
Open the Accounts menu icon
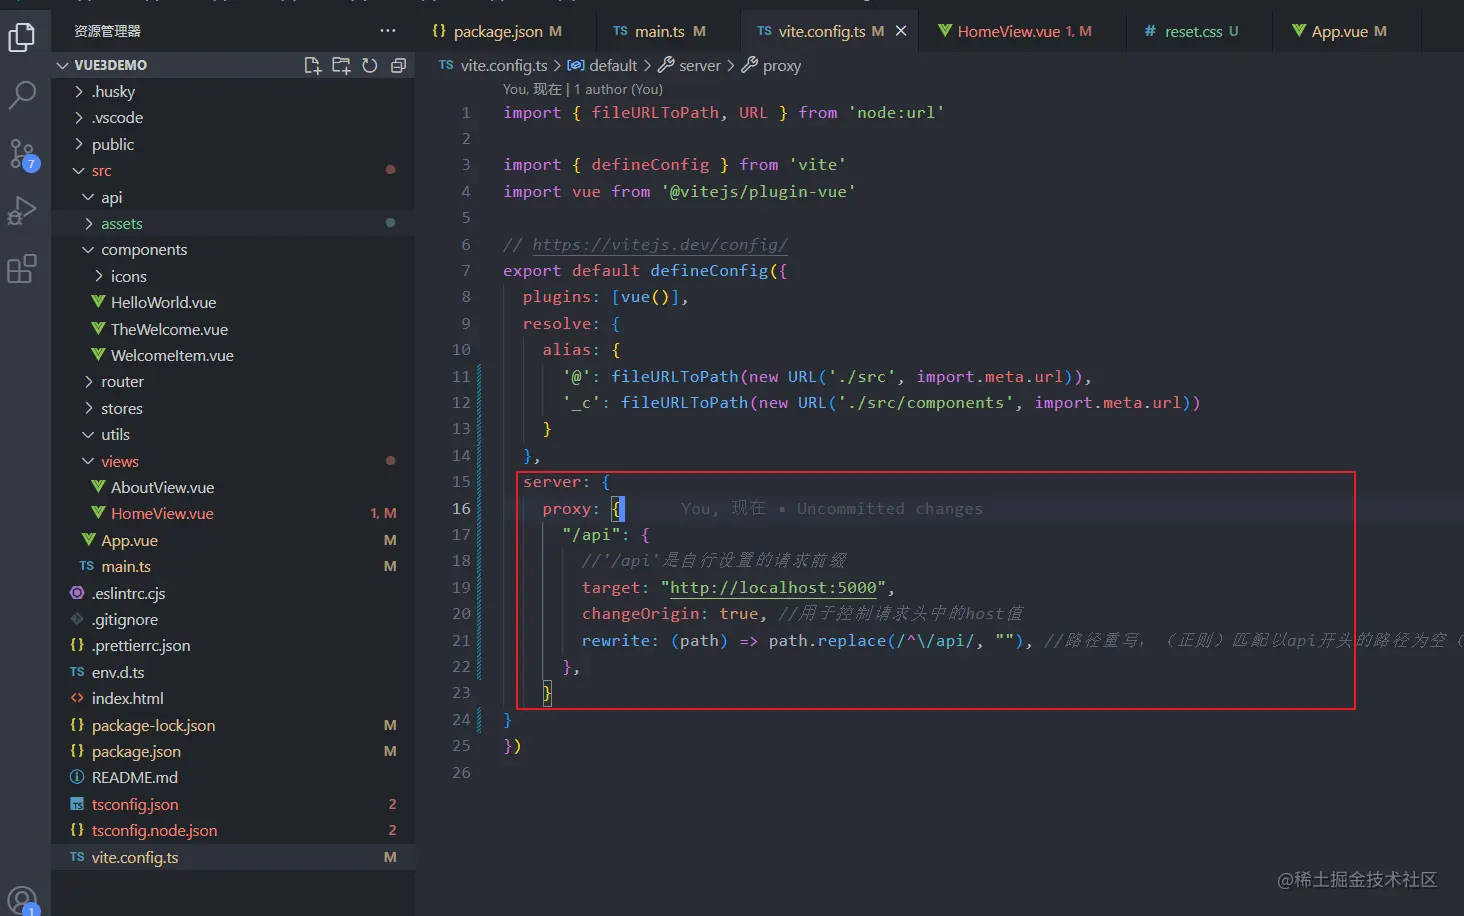(x=22, y=900)
